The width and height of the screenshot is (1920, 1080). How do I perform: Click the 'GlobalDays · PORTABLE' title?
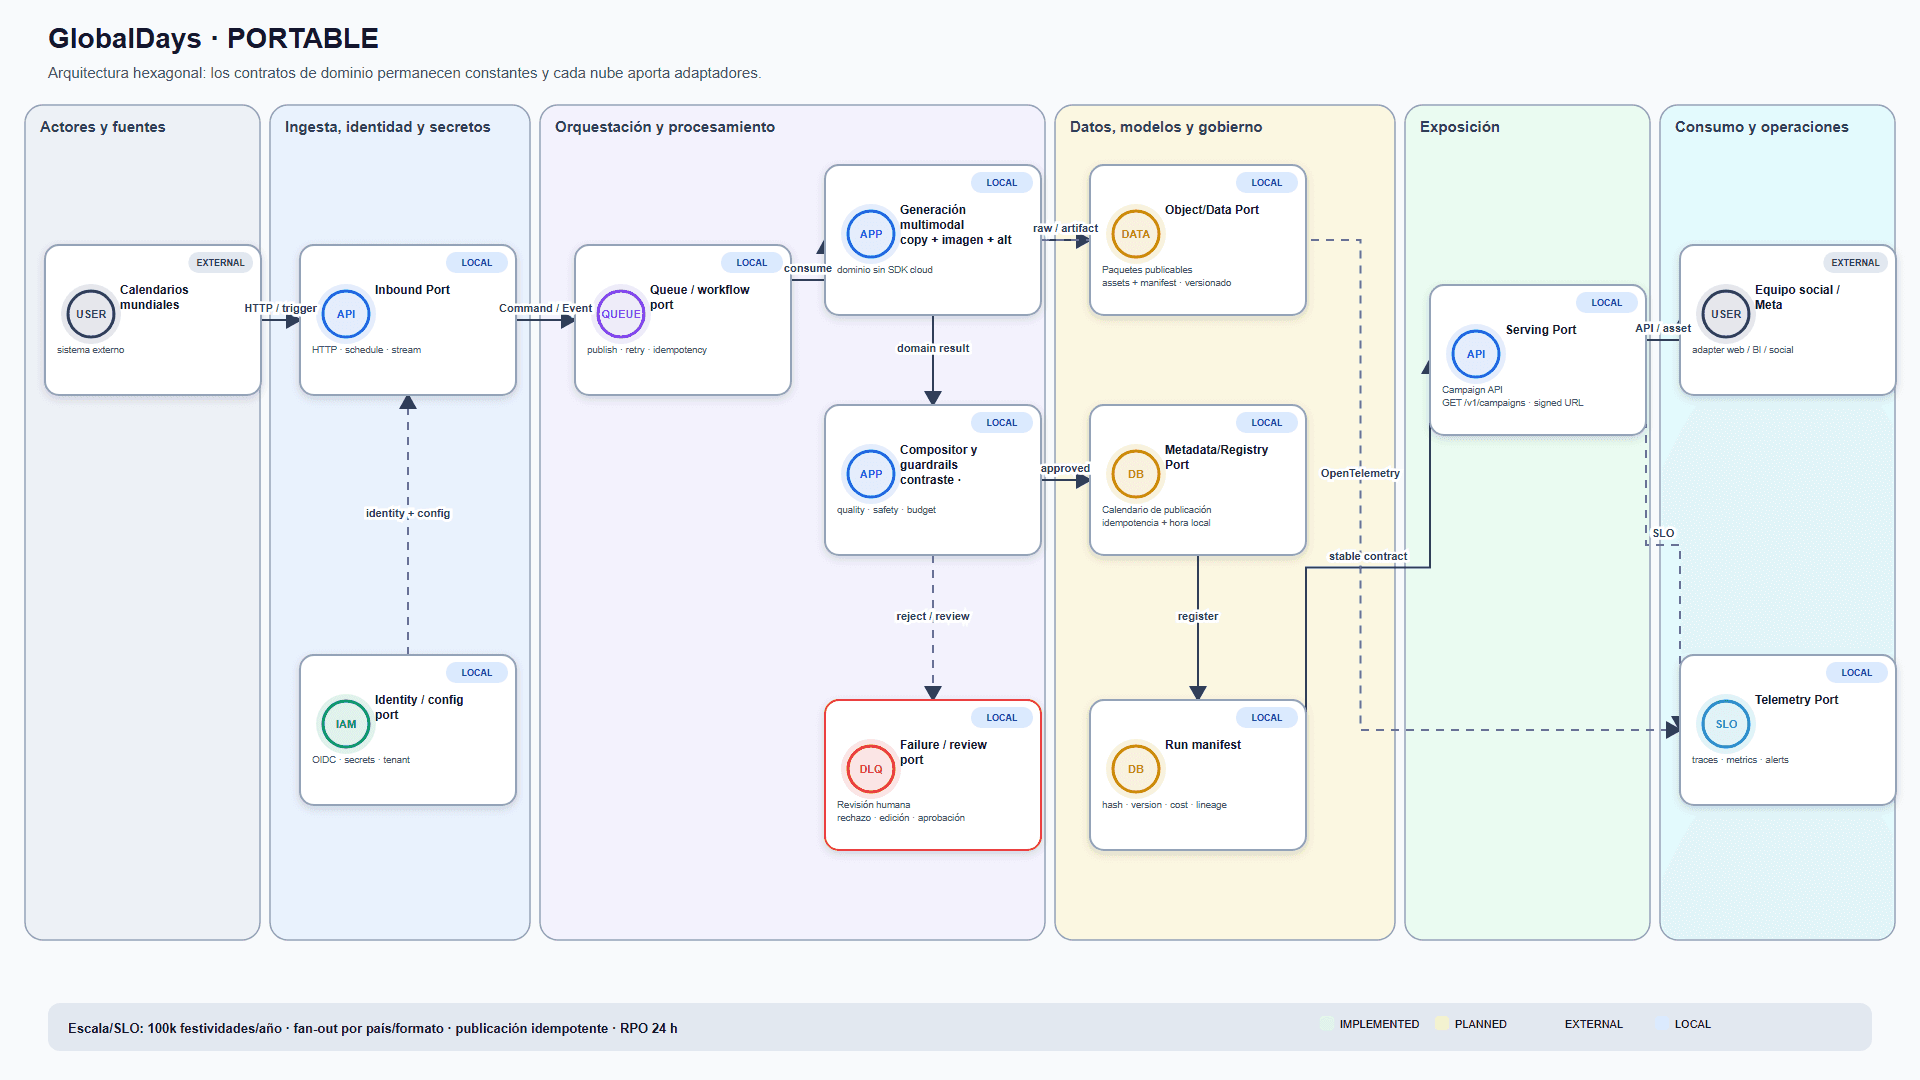213,38
